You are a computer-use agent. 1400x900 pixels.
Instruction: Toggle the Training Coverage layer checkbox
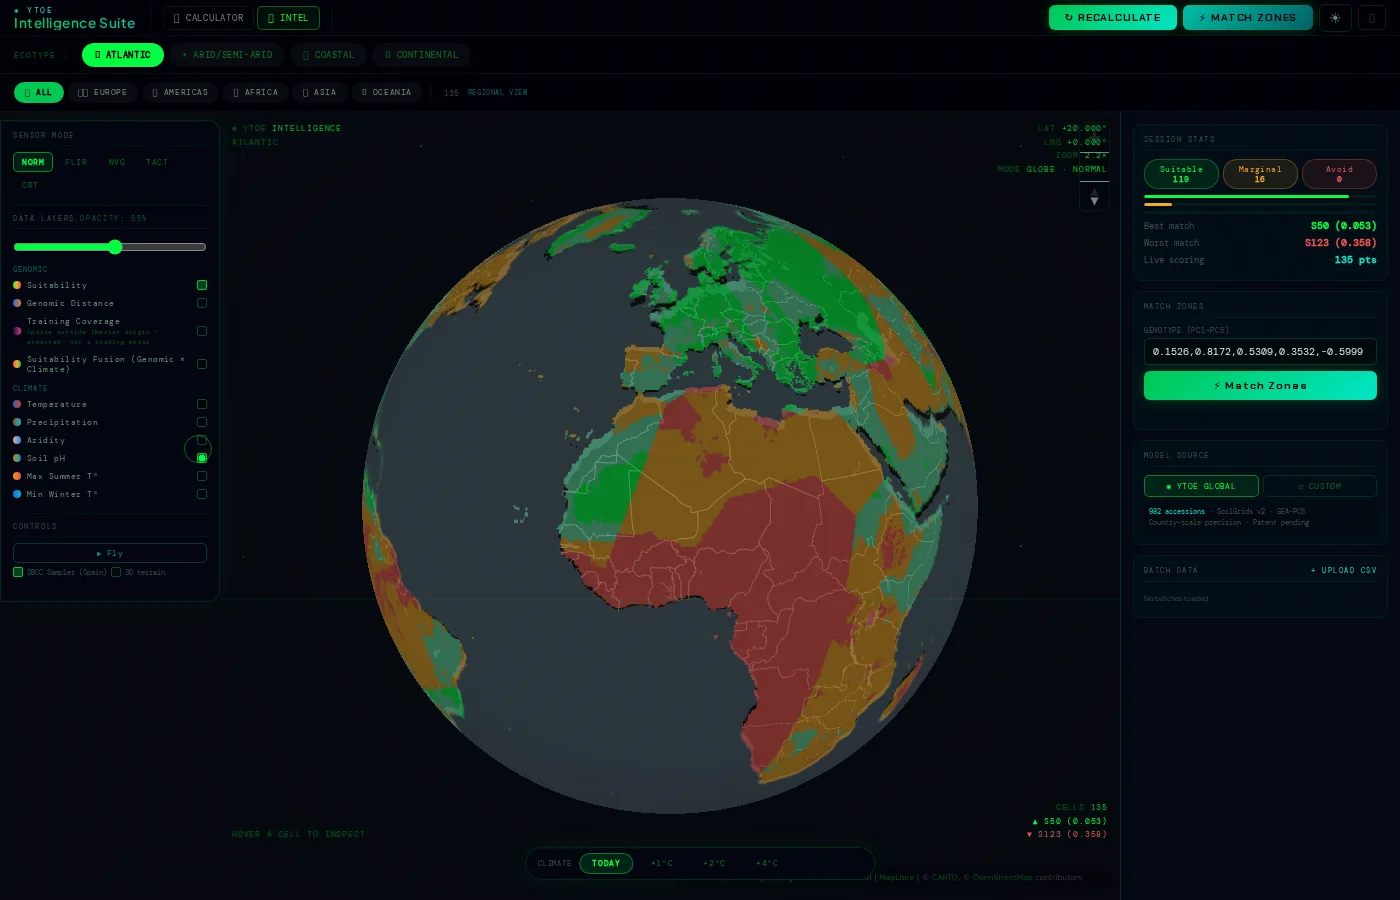click(202, 331)
